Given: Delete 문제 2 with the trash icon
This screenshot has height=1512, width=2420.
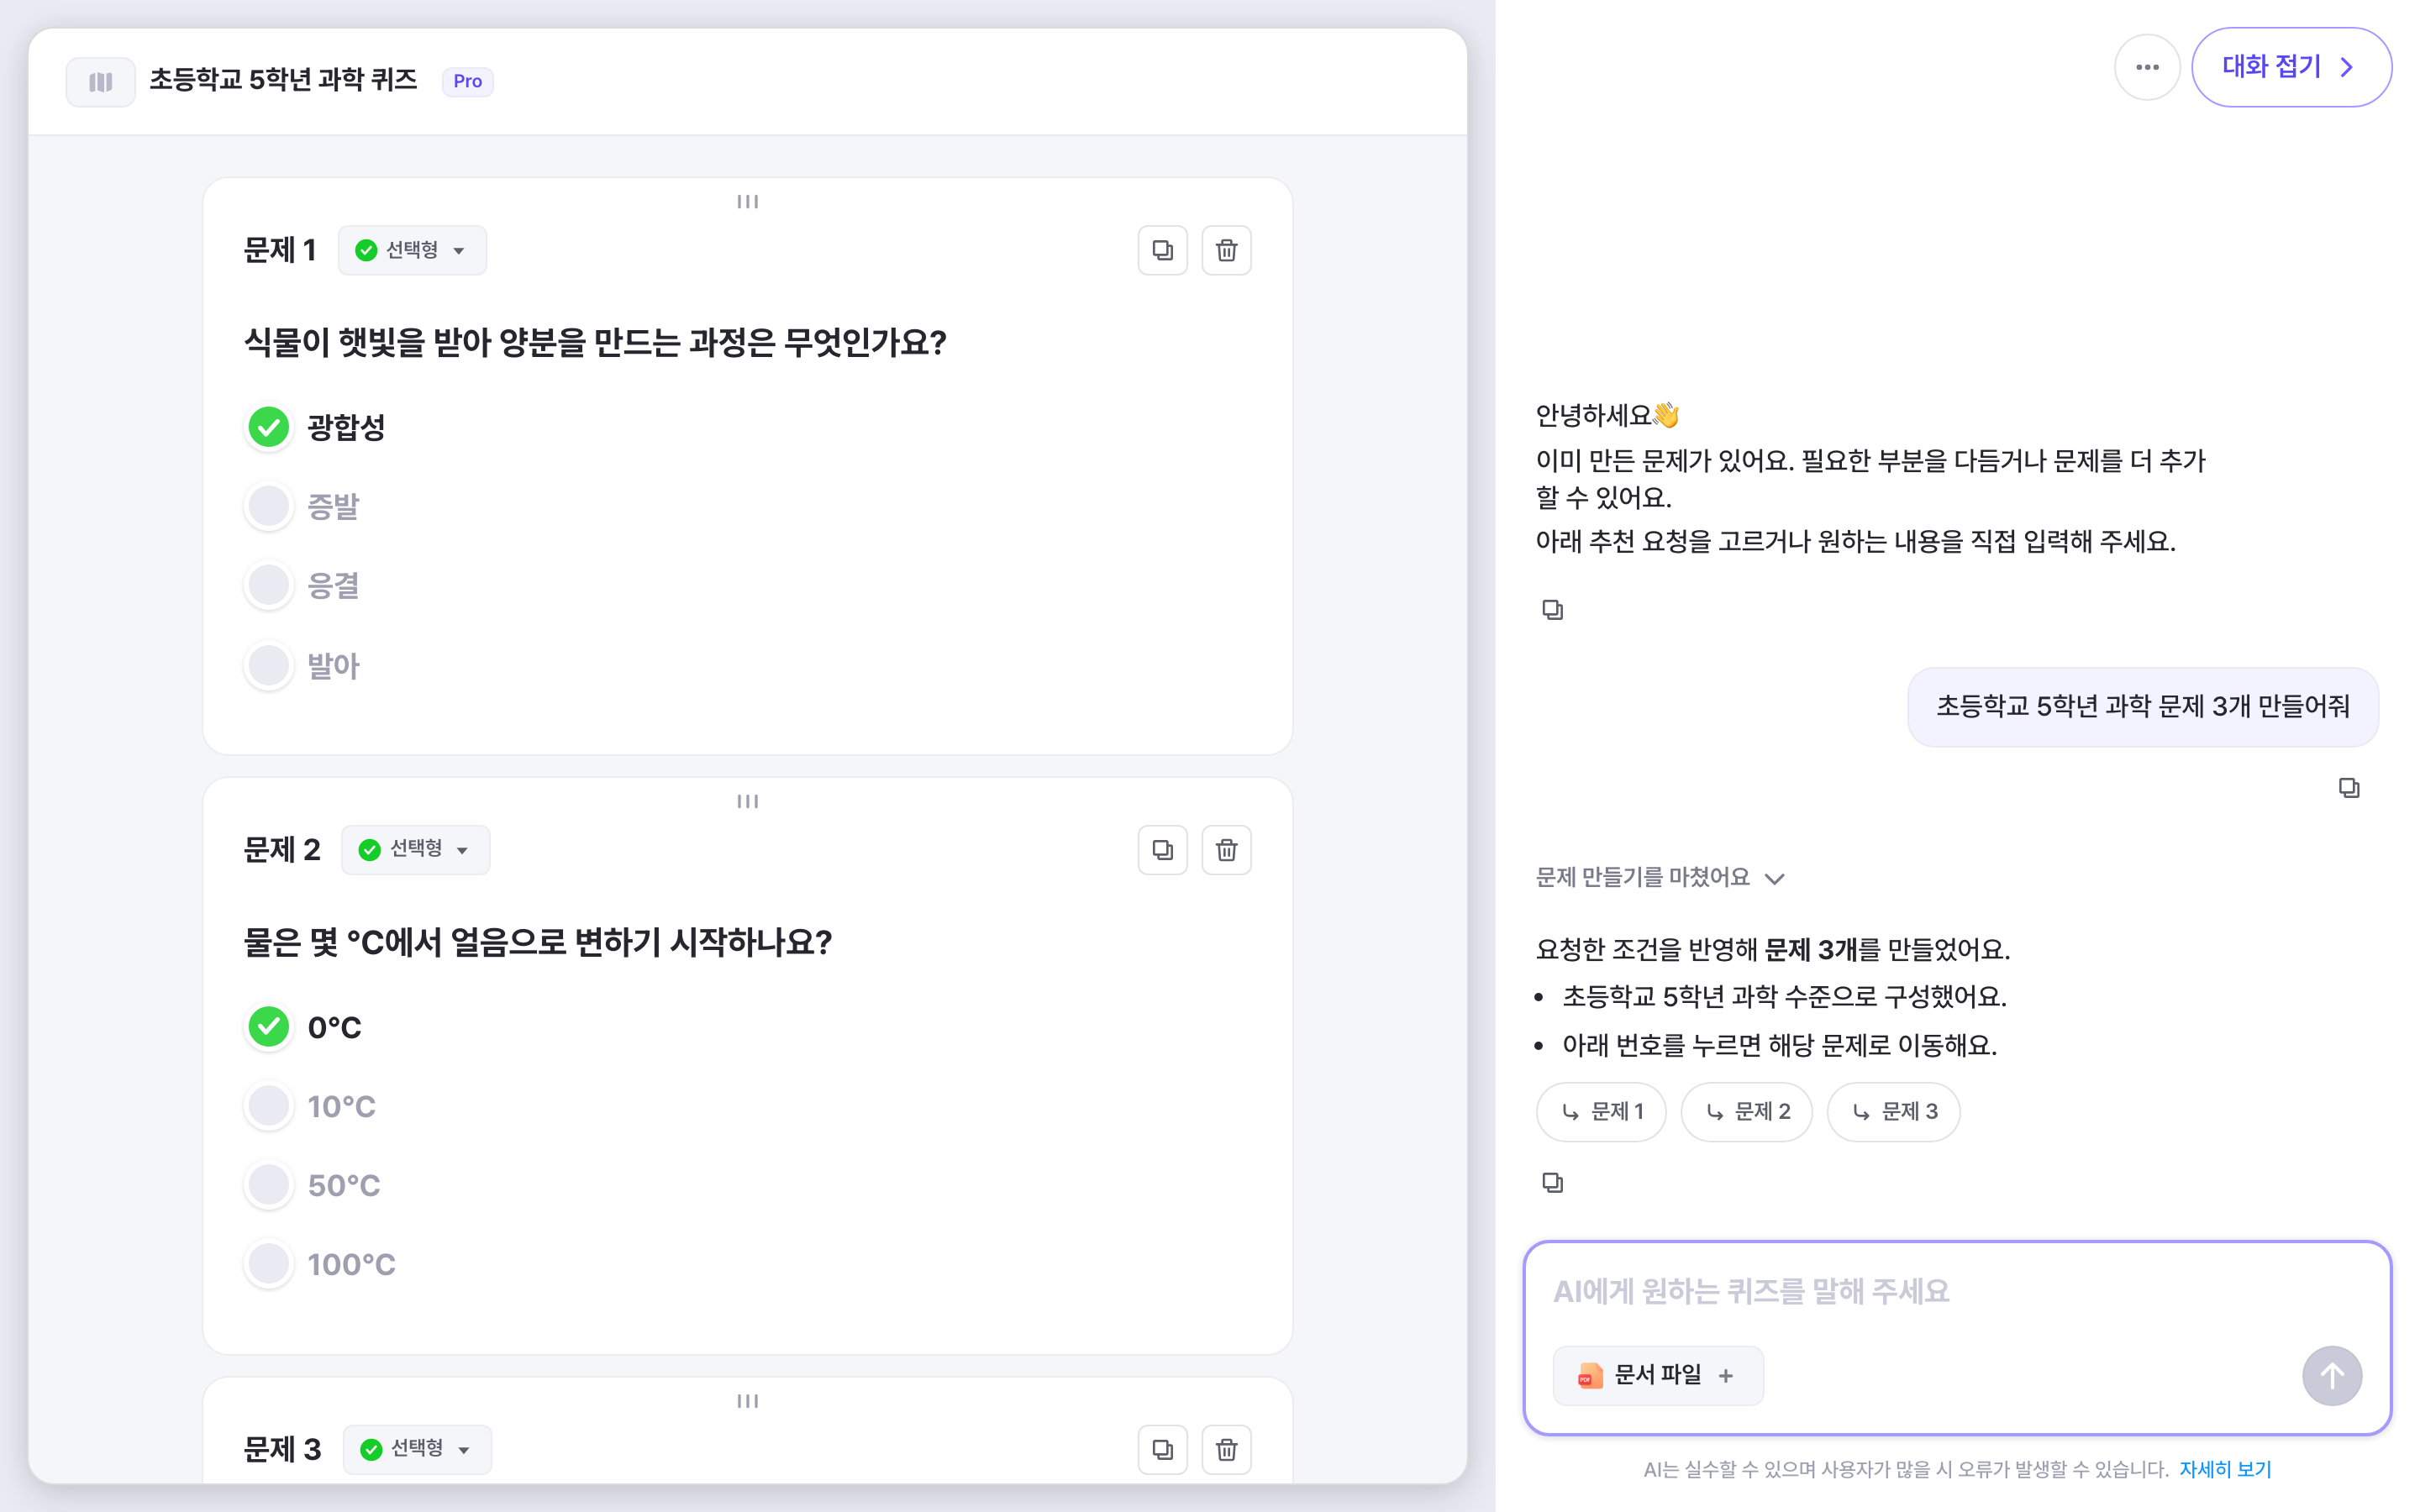Looking at the screenshot, I should [x=1226, y=850].
